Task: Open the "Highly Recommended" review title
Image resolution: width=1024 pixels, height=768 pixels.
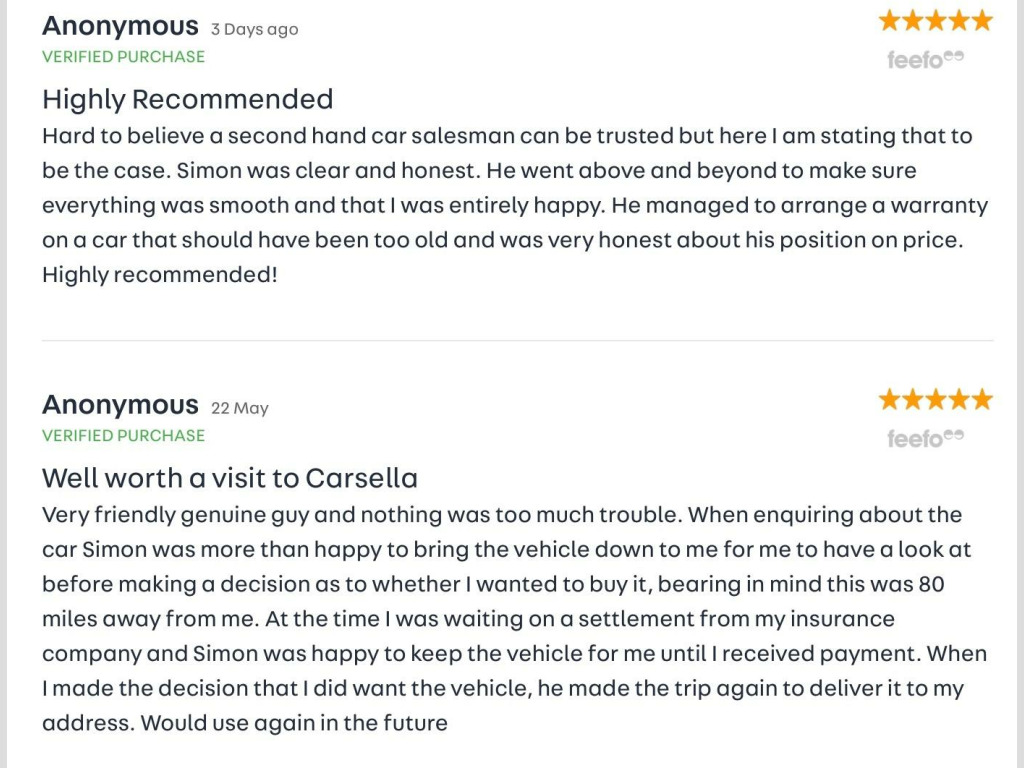Action: point(187,99)
